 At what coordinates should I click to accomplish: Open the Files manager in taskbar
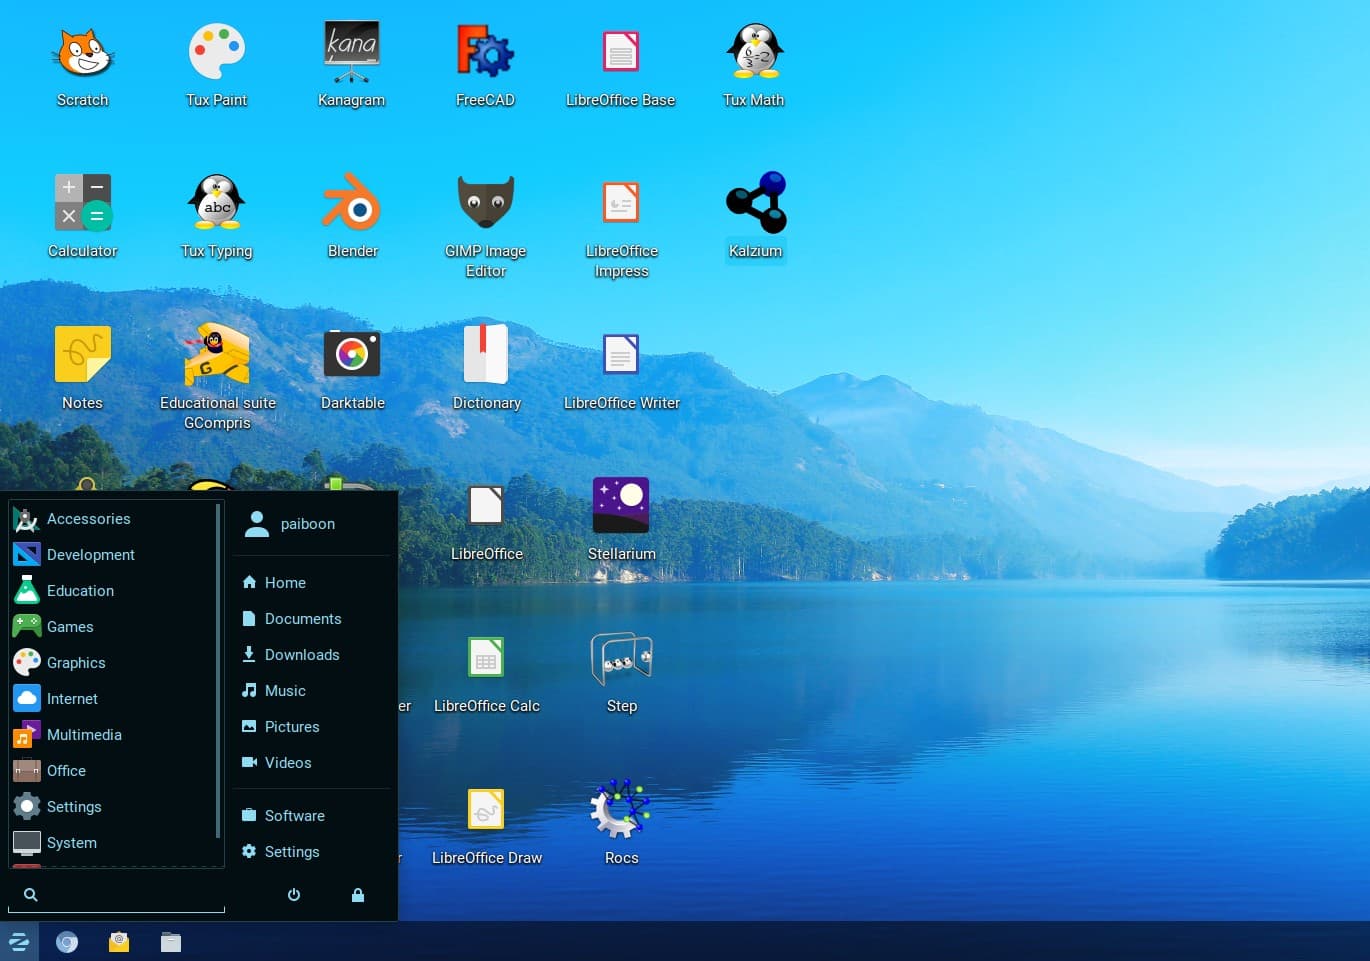click(171, 942)
